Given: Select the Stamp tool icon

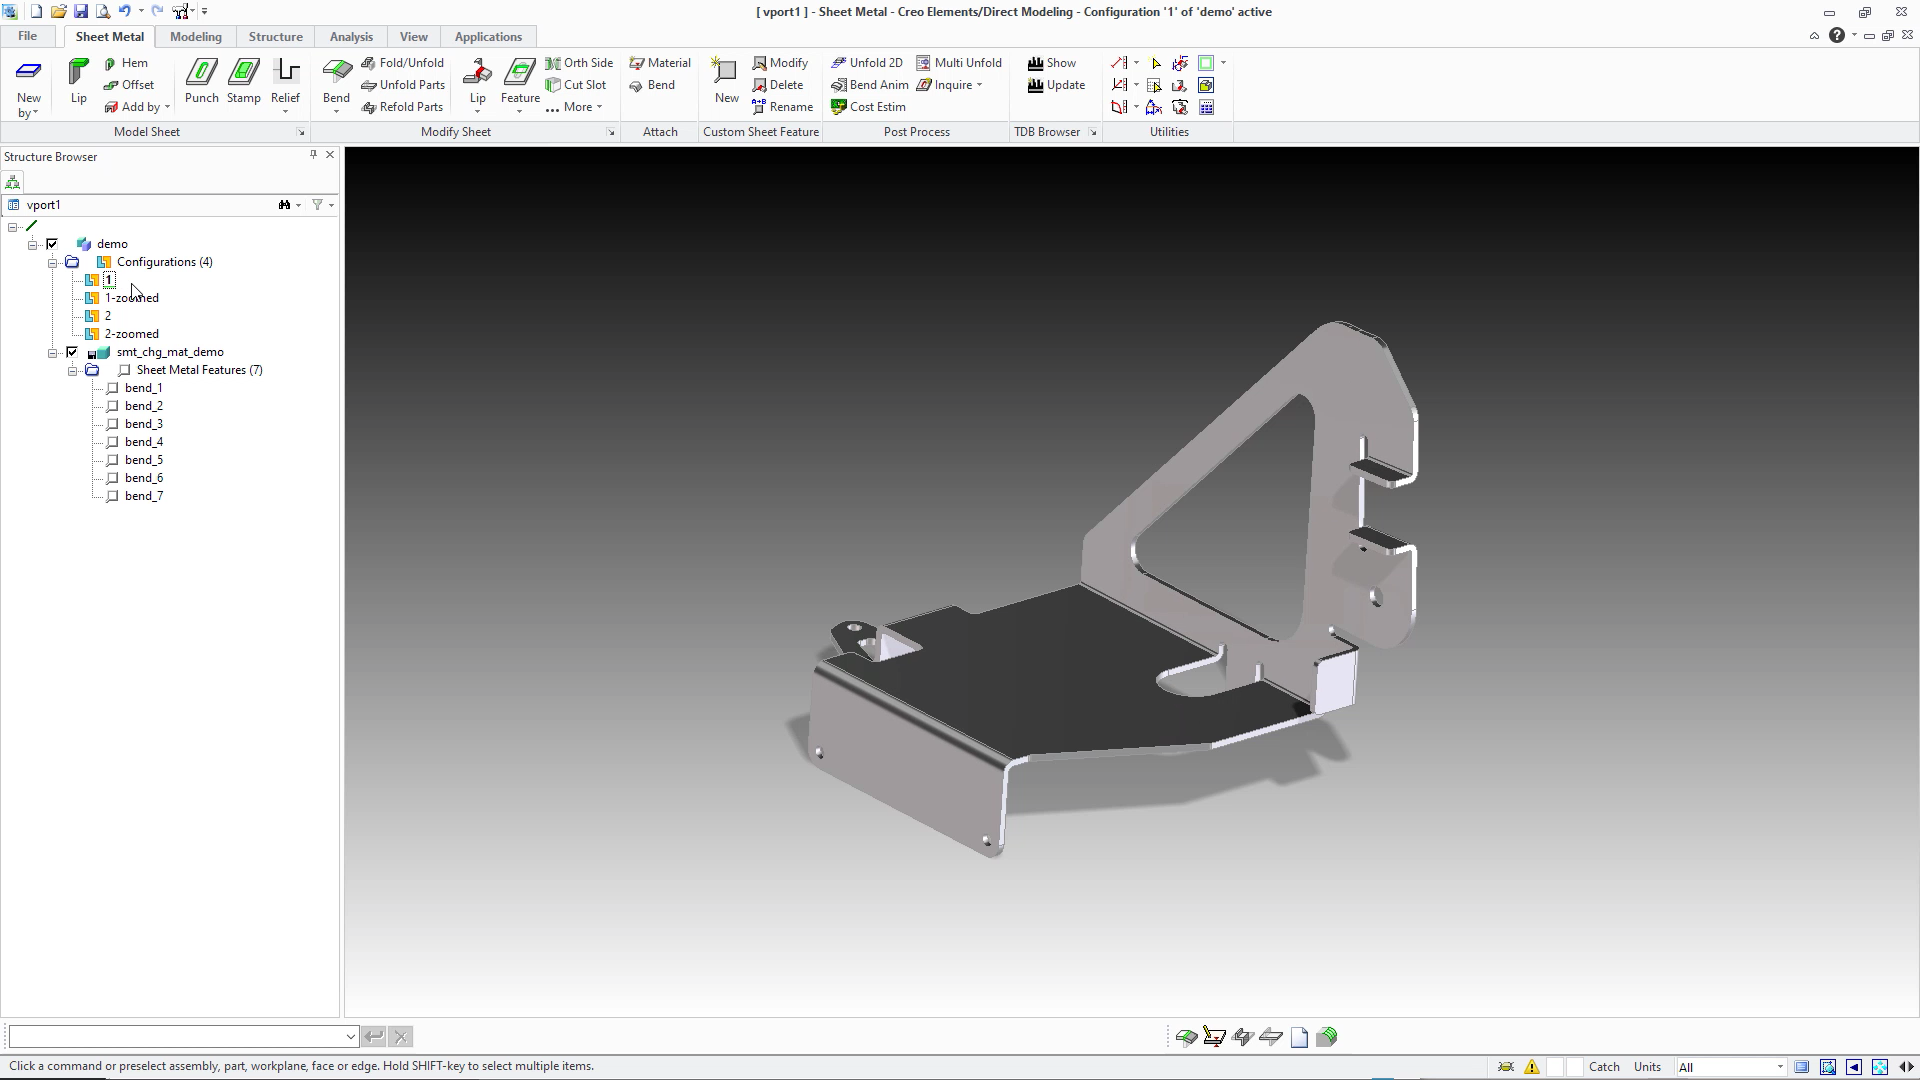Looking at the screenshot, I should pos(243,80).
